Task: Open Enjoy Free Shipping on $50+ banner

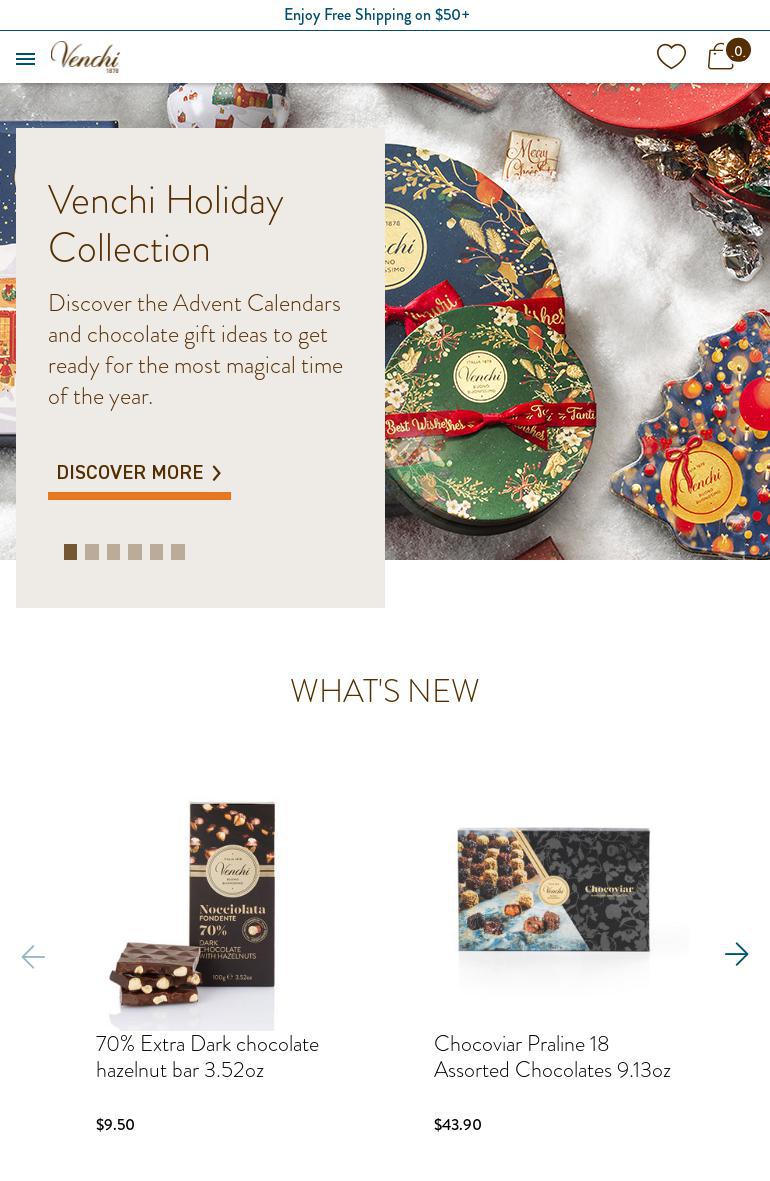Action: coord(377,15)
